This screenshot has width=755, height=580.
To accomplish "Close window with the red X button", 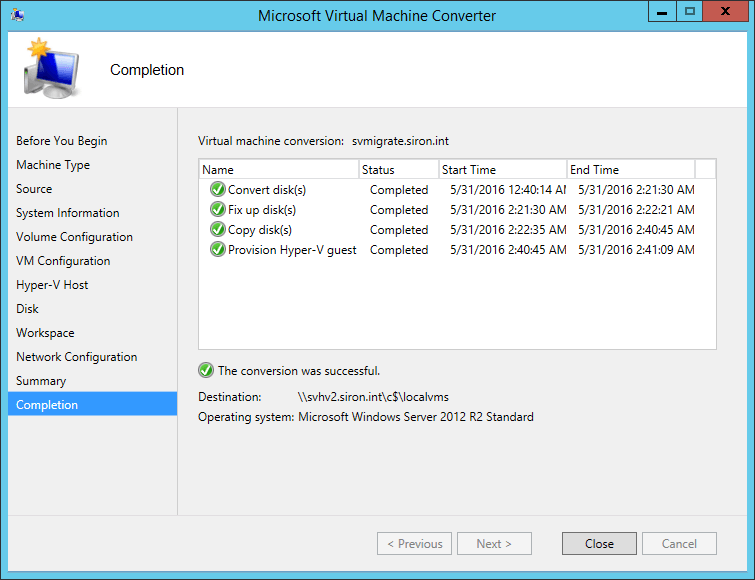I will pos(725,12).
